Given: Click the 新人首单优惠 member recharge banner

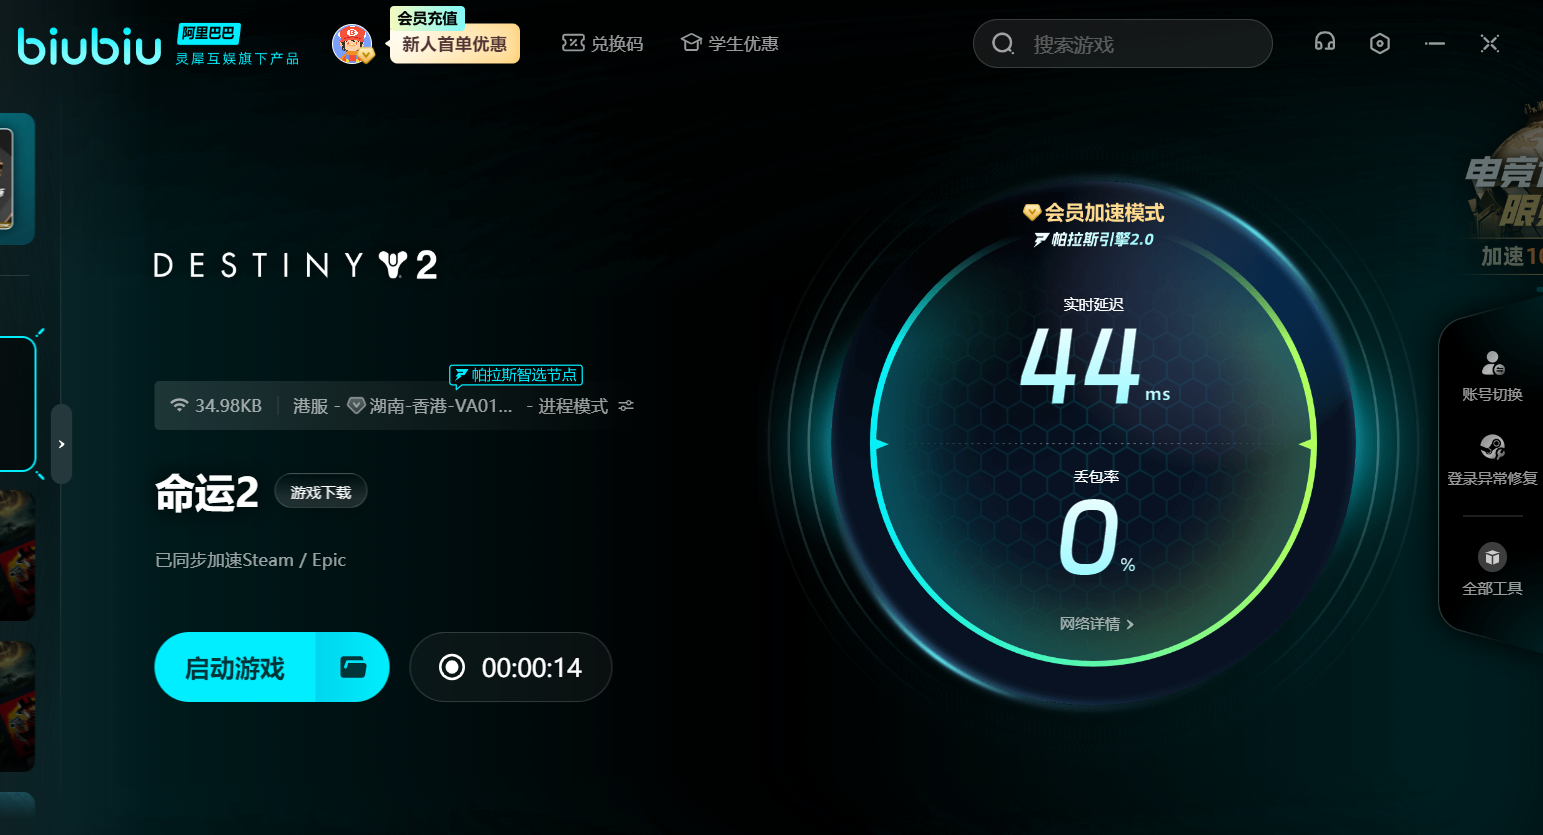Looking at the screenshot, I should point(454,44).
